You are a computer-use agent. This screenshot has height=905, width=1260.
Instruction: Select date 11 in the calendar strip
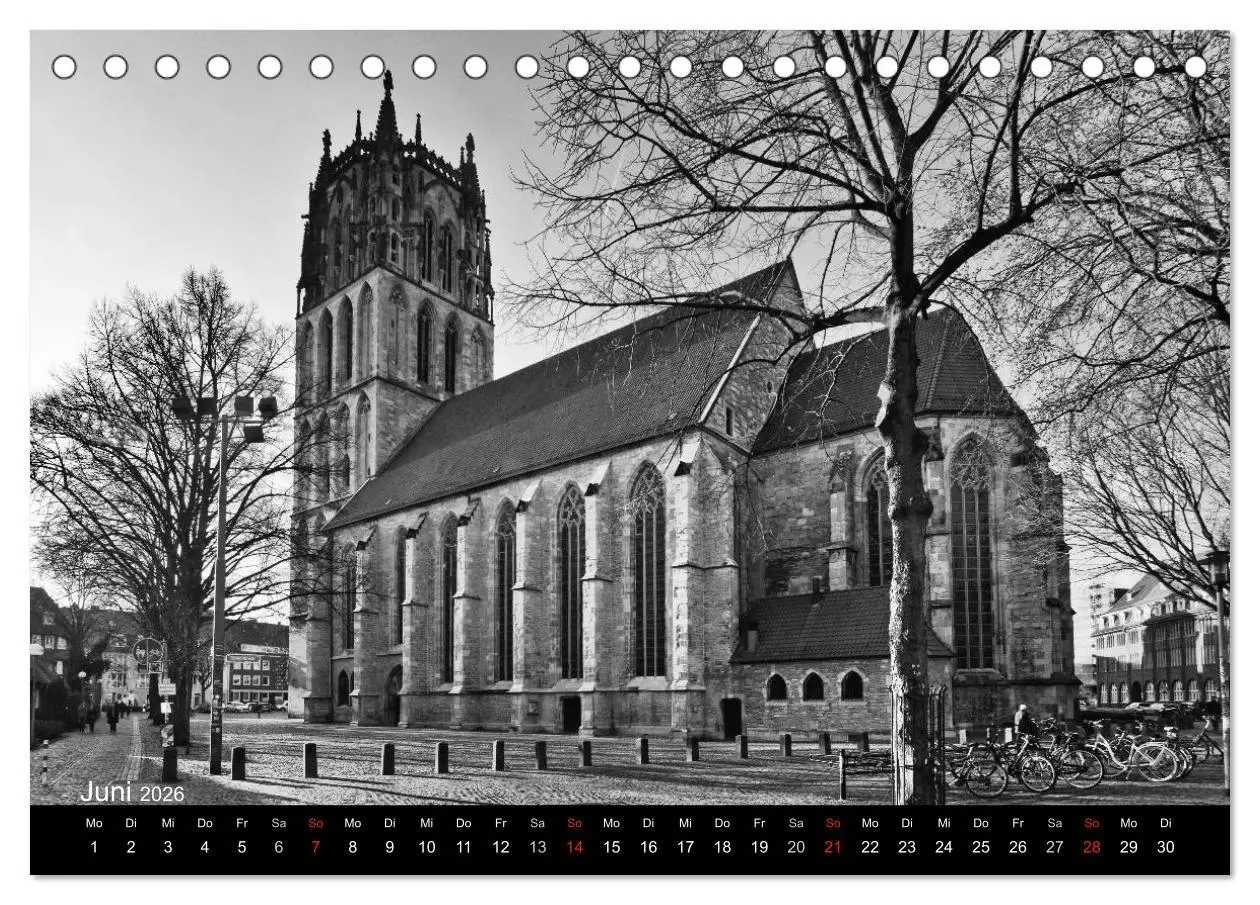[464, 847]
